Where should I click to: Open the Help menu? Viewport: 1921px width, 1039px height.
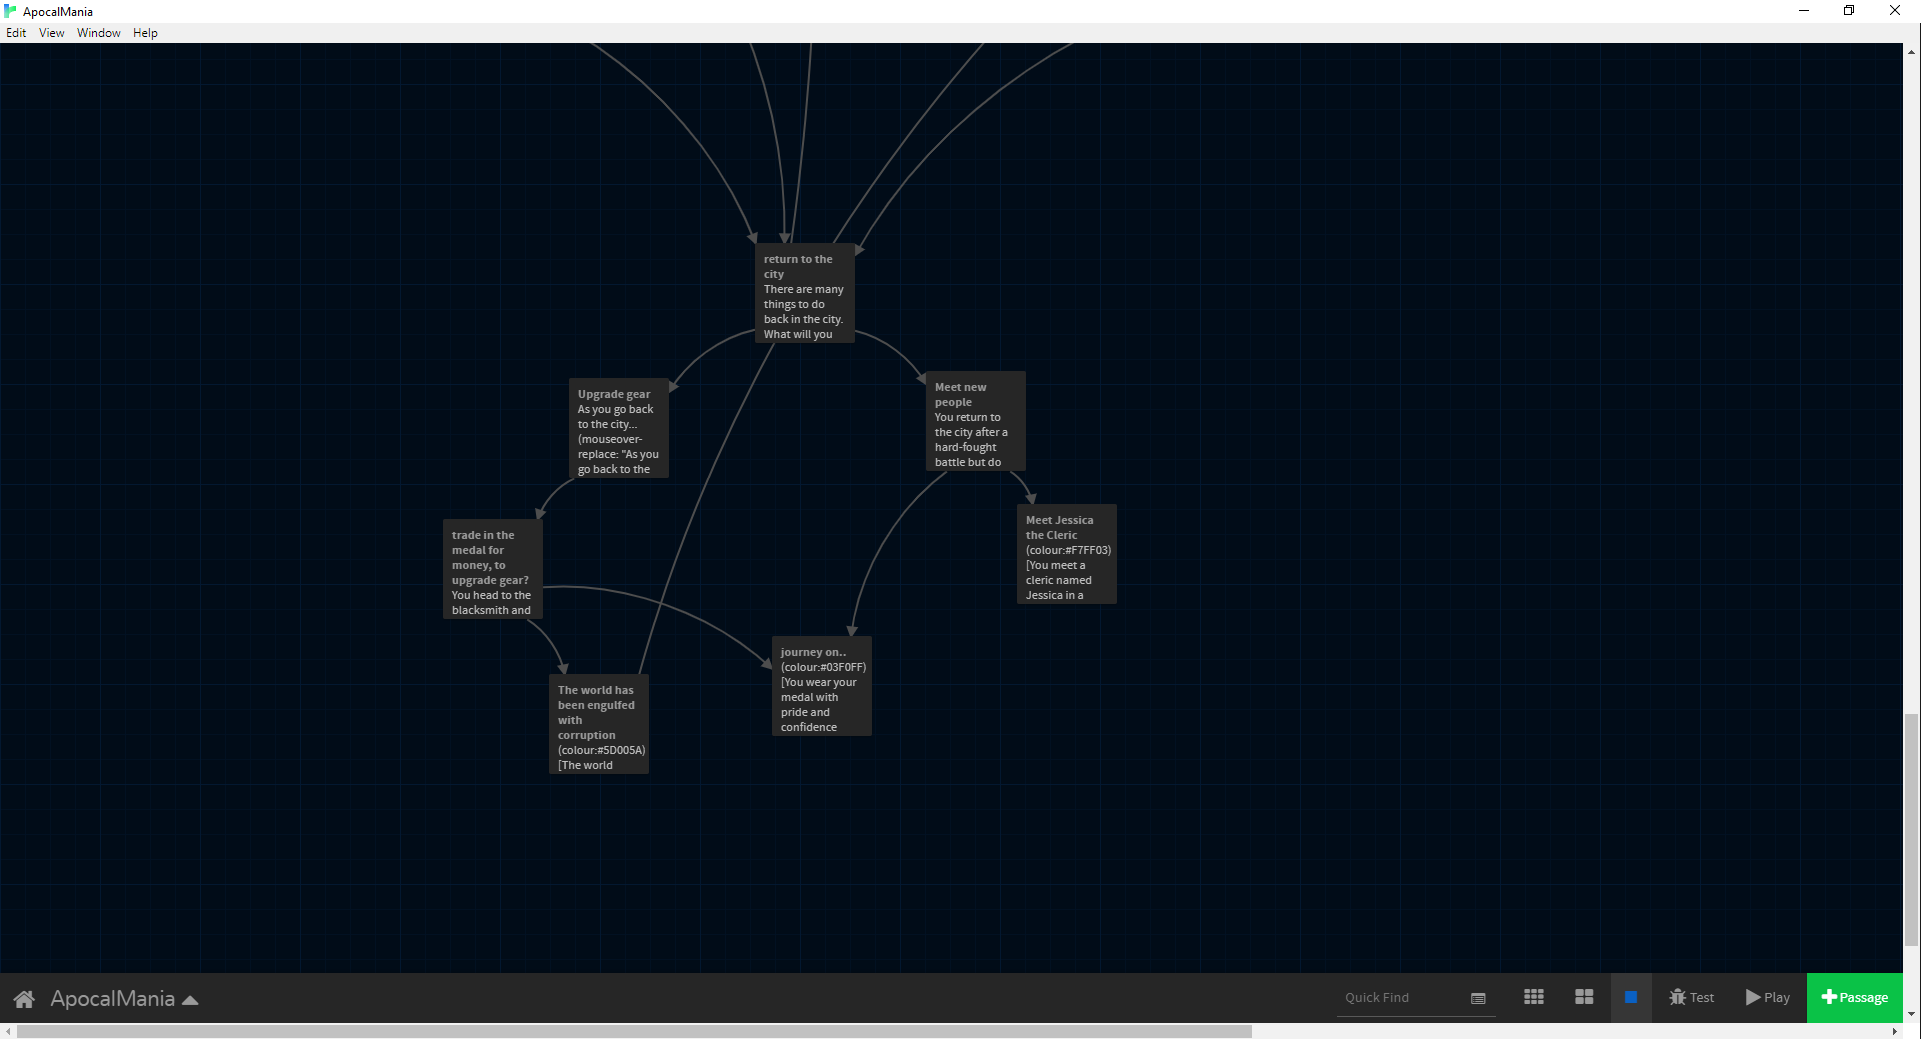pos(145,32)
